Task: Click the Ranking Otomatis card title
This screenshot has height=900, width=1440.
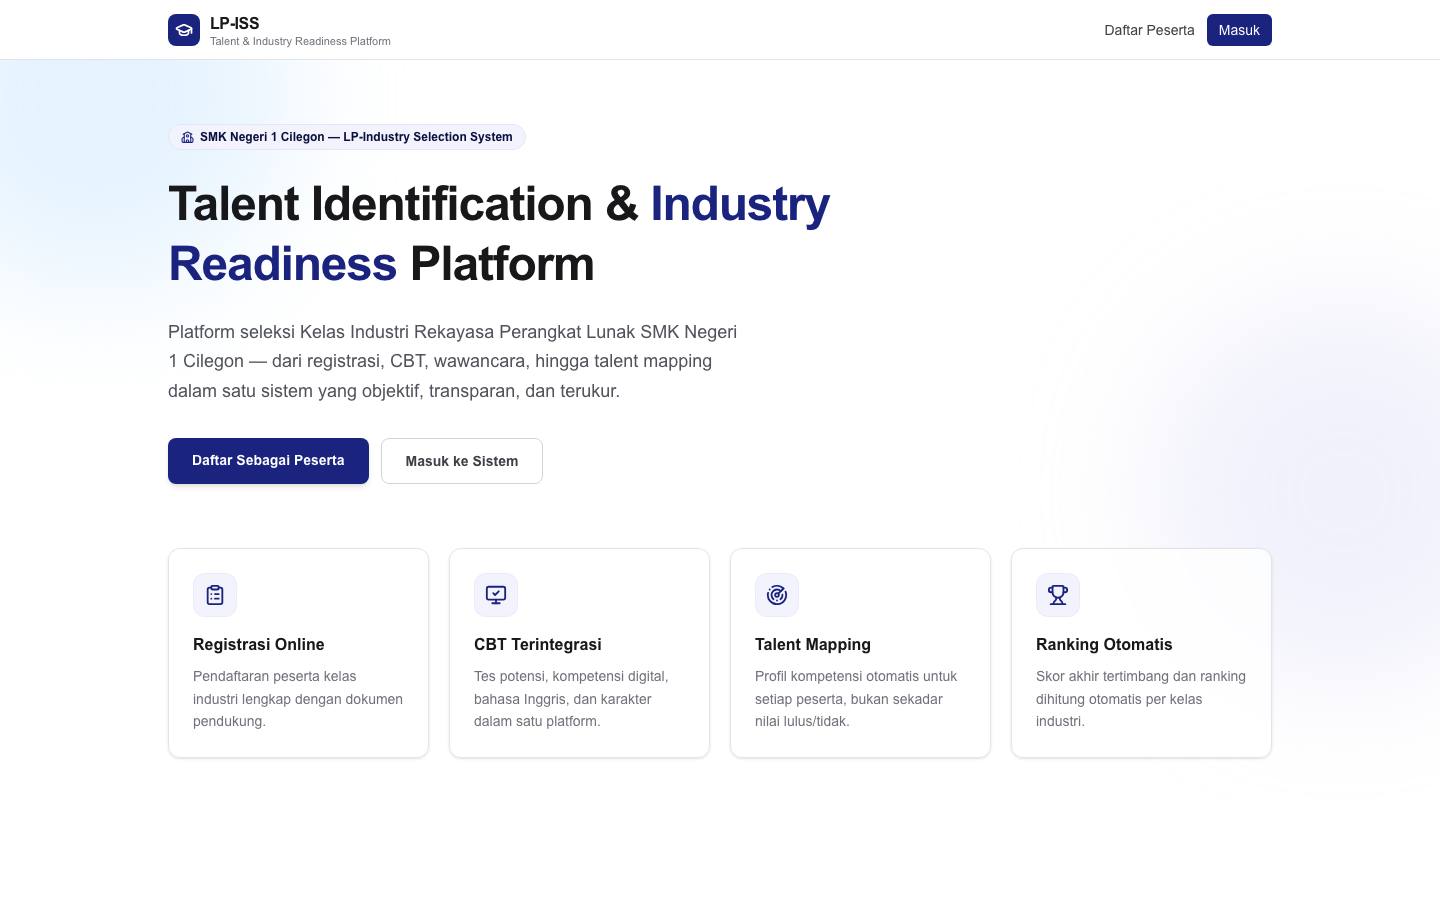Action: [x=1104, y=645]
